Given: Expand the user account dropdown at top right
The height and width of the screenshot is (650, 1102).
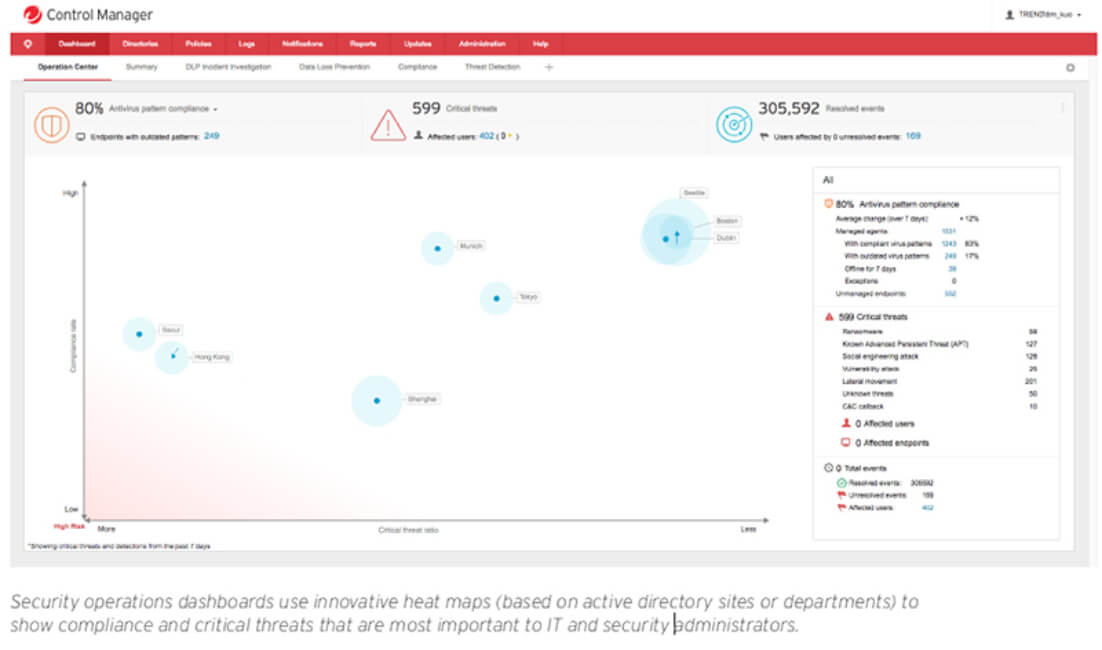Looking at the screenshot, I should 1080,15.
